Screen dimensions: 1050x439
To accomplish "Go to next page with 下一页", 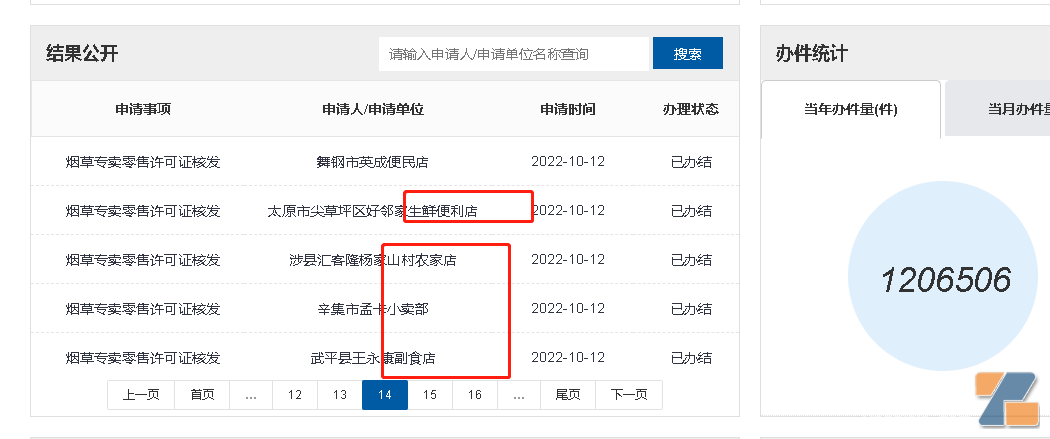I will point(629,395).
